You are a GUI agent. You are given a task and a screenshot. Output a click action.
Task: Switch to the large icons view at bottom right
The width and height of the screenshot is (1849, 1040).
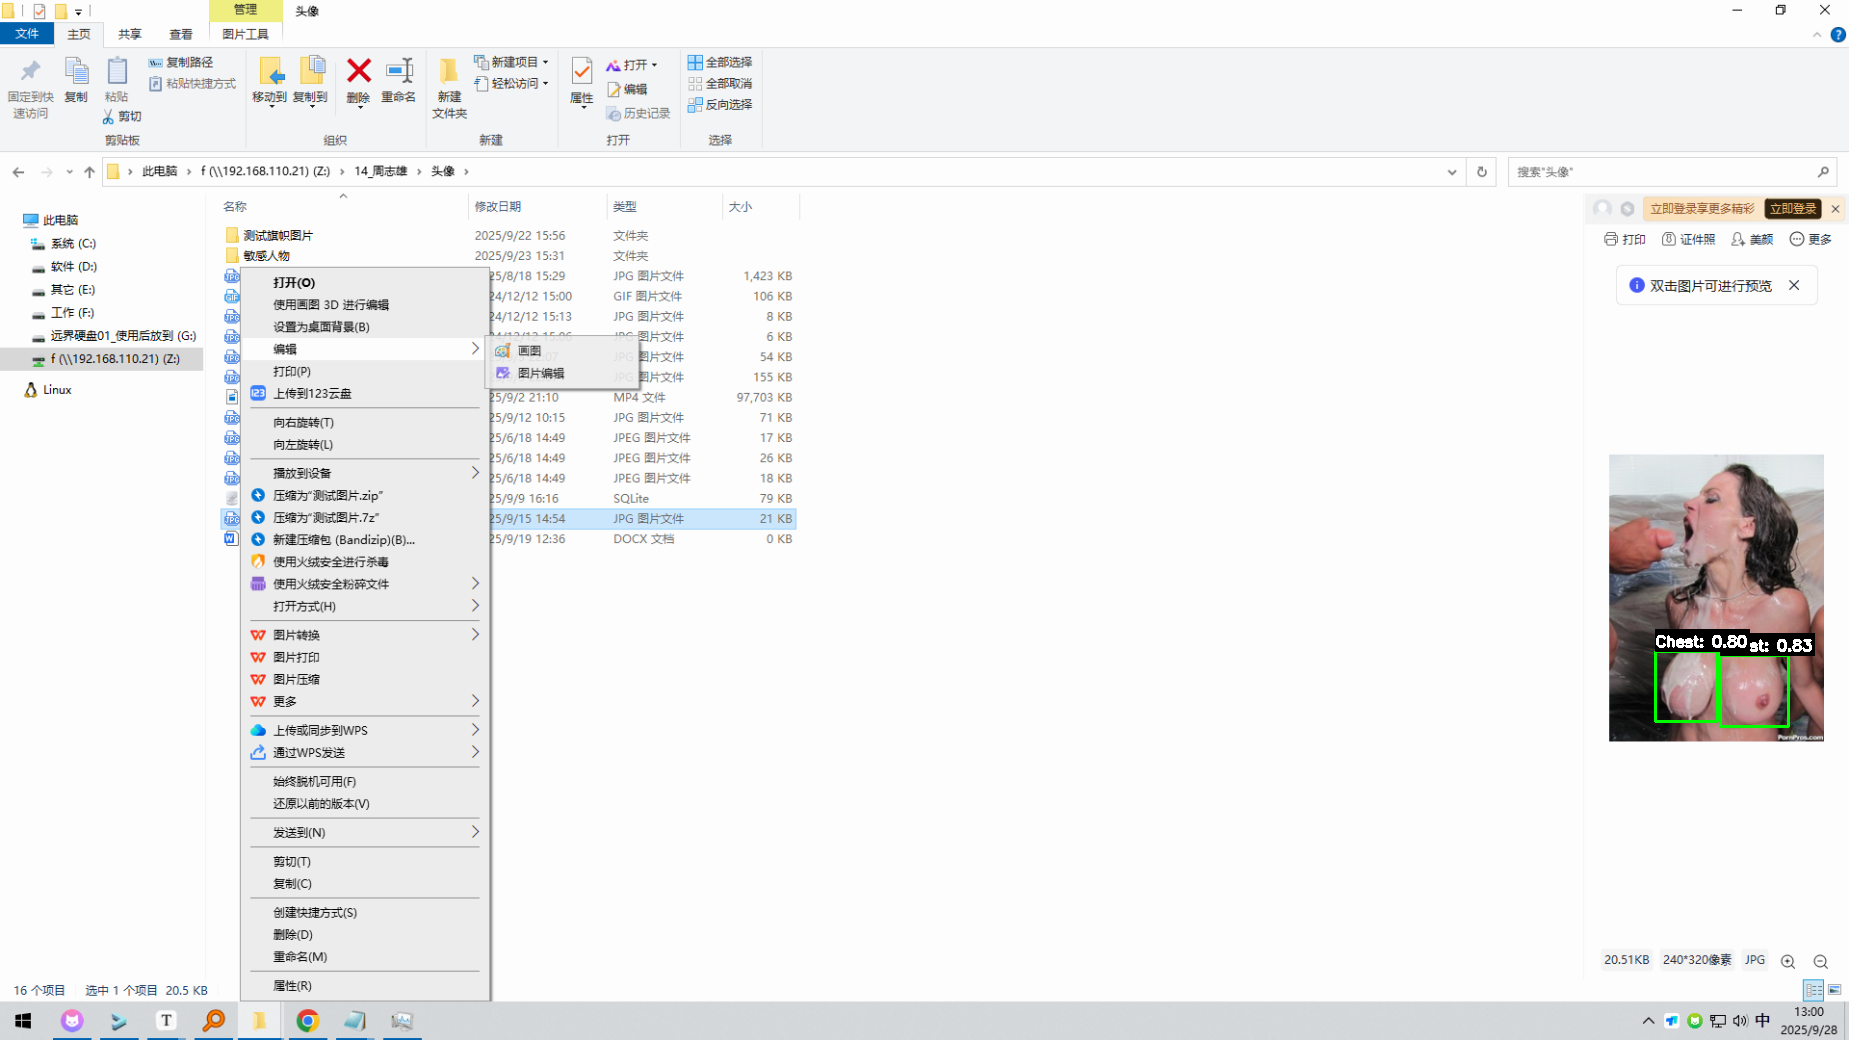pos(1834,990)
